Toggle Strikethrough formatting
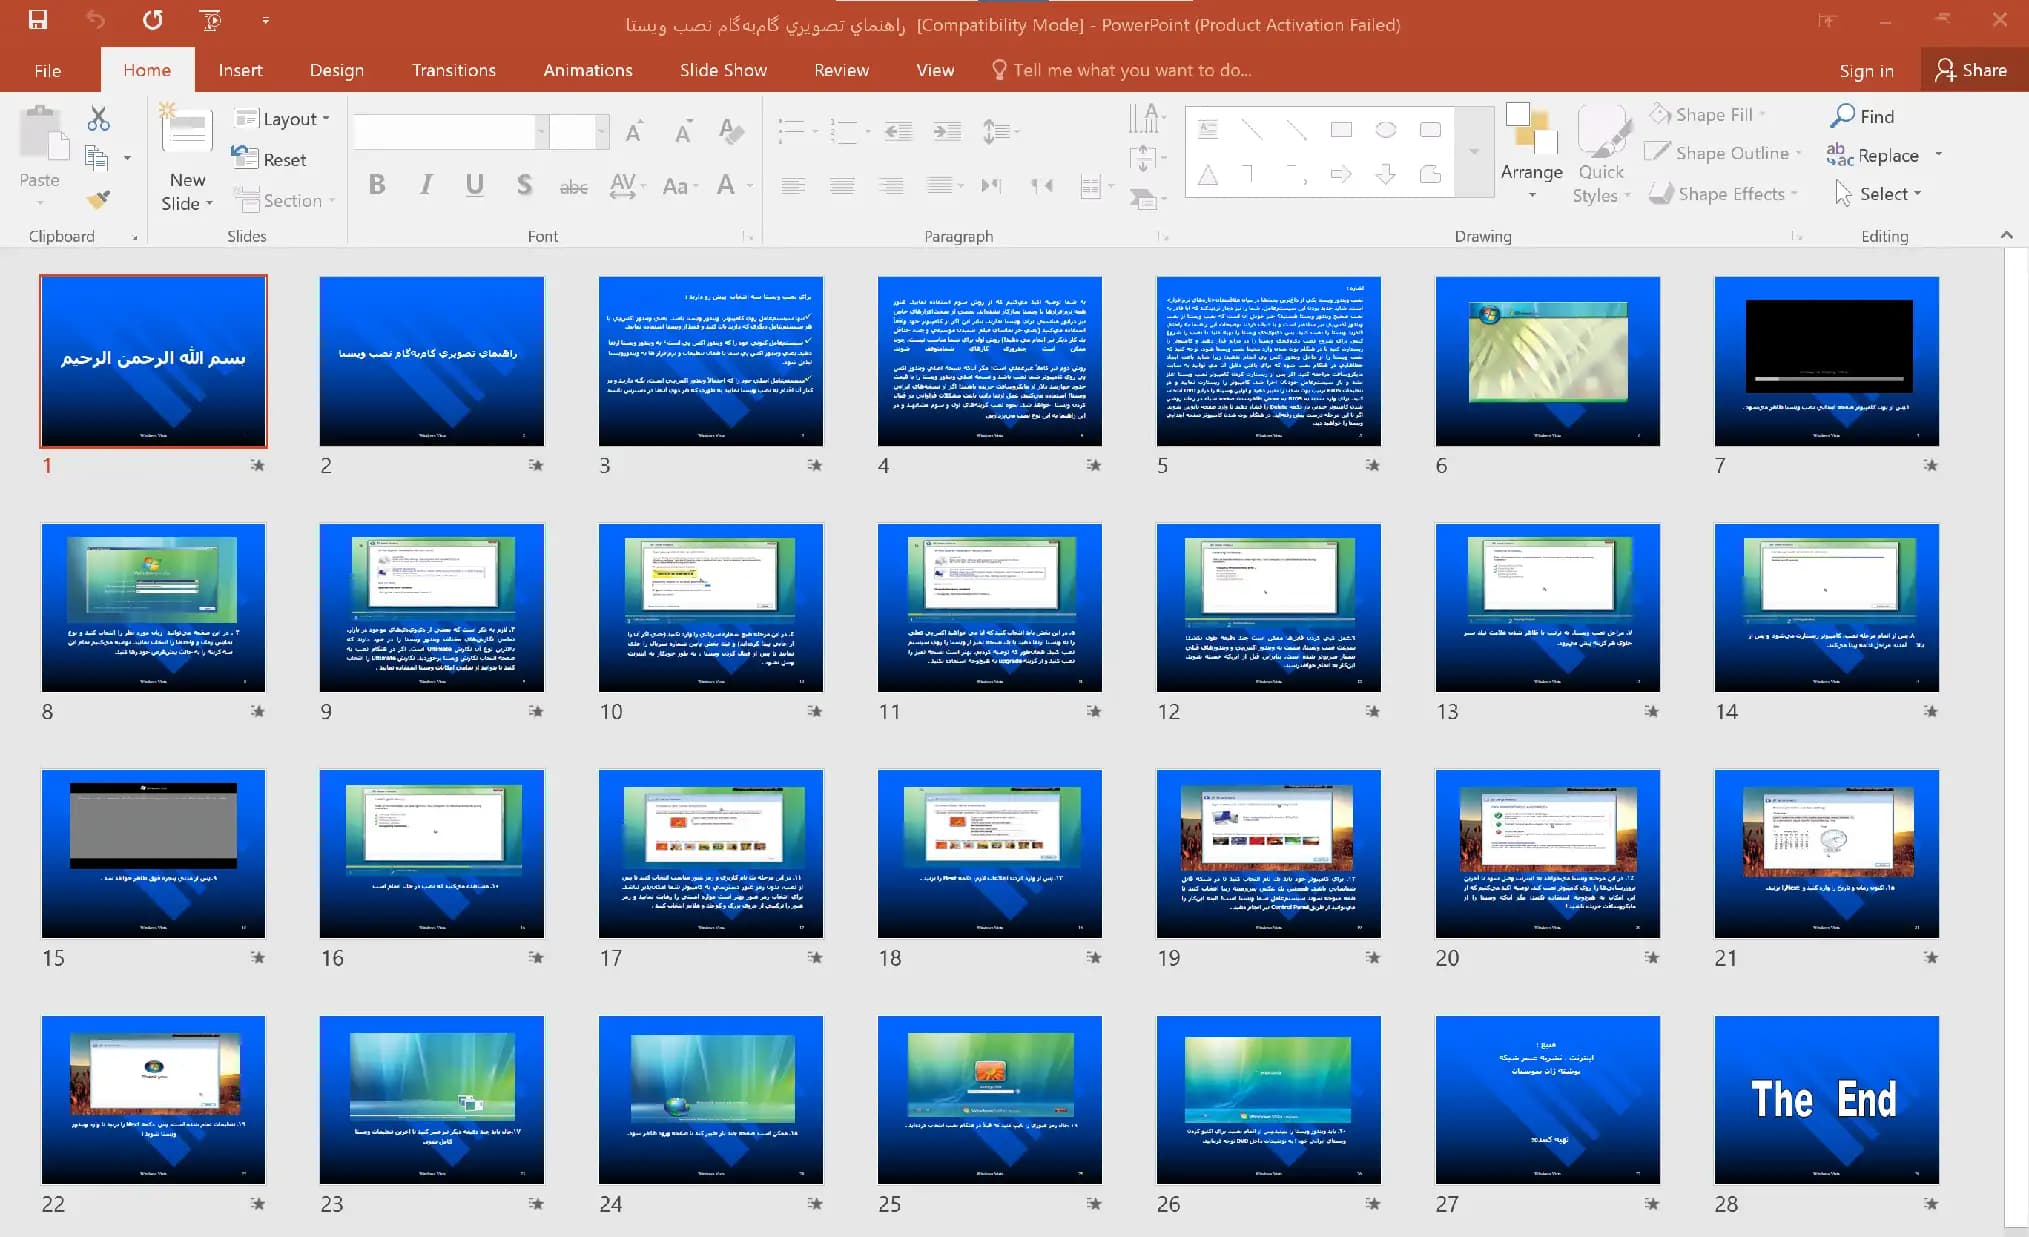The width and height of the screenshot is (2029, 1237). coord(573,186)
